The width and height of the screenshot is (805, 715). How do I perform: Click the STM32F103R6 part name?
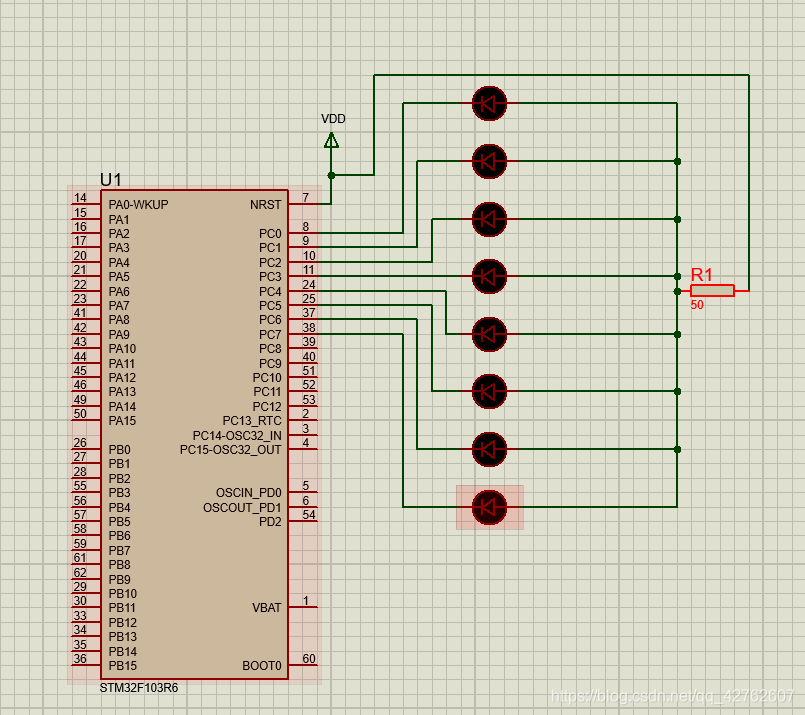pyautogui.click(x=139, y=688)
